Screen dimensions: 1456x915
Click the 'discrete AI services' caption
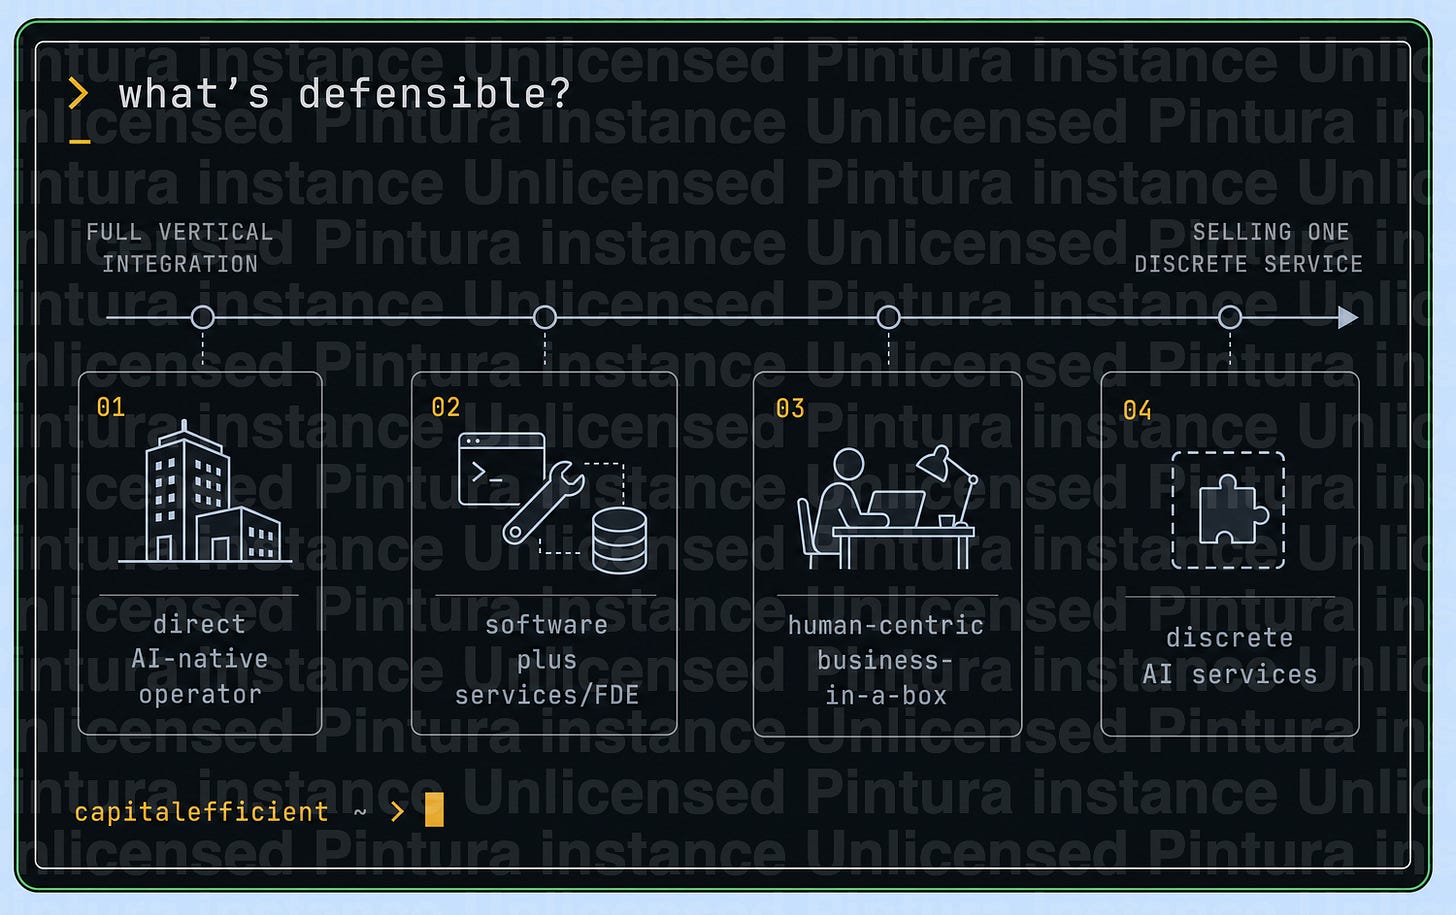[x=1230, y=656]
